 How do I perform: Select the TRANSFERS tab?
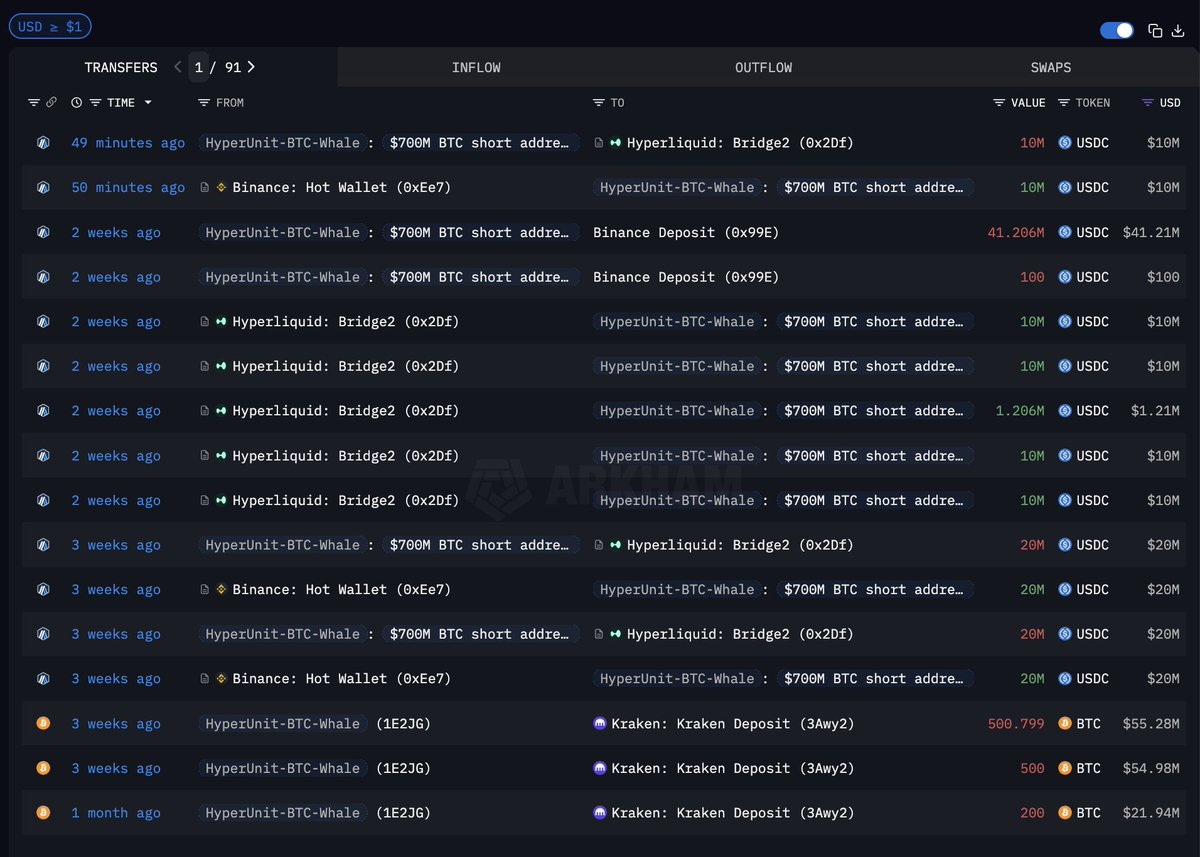coord(121,68)
